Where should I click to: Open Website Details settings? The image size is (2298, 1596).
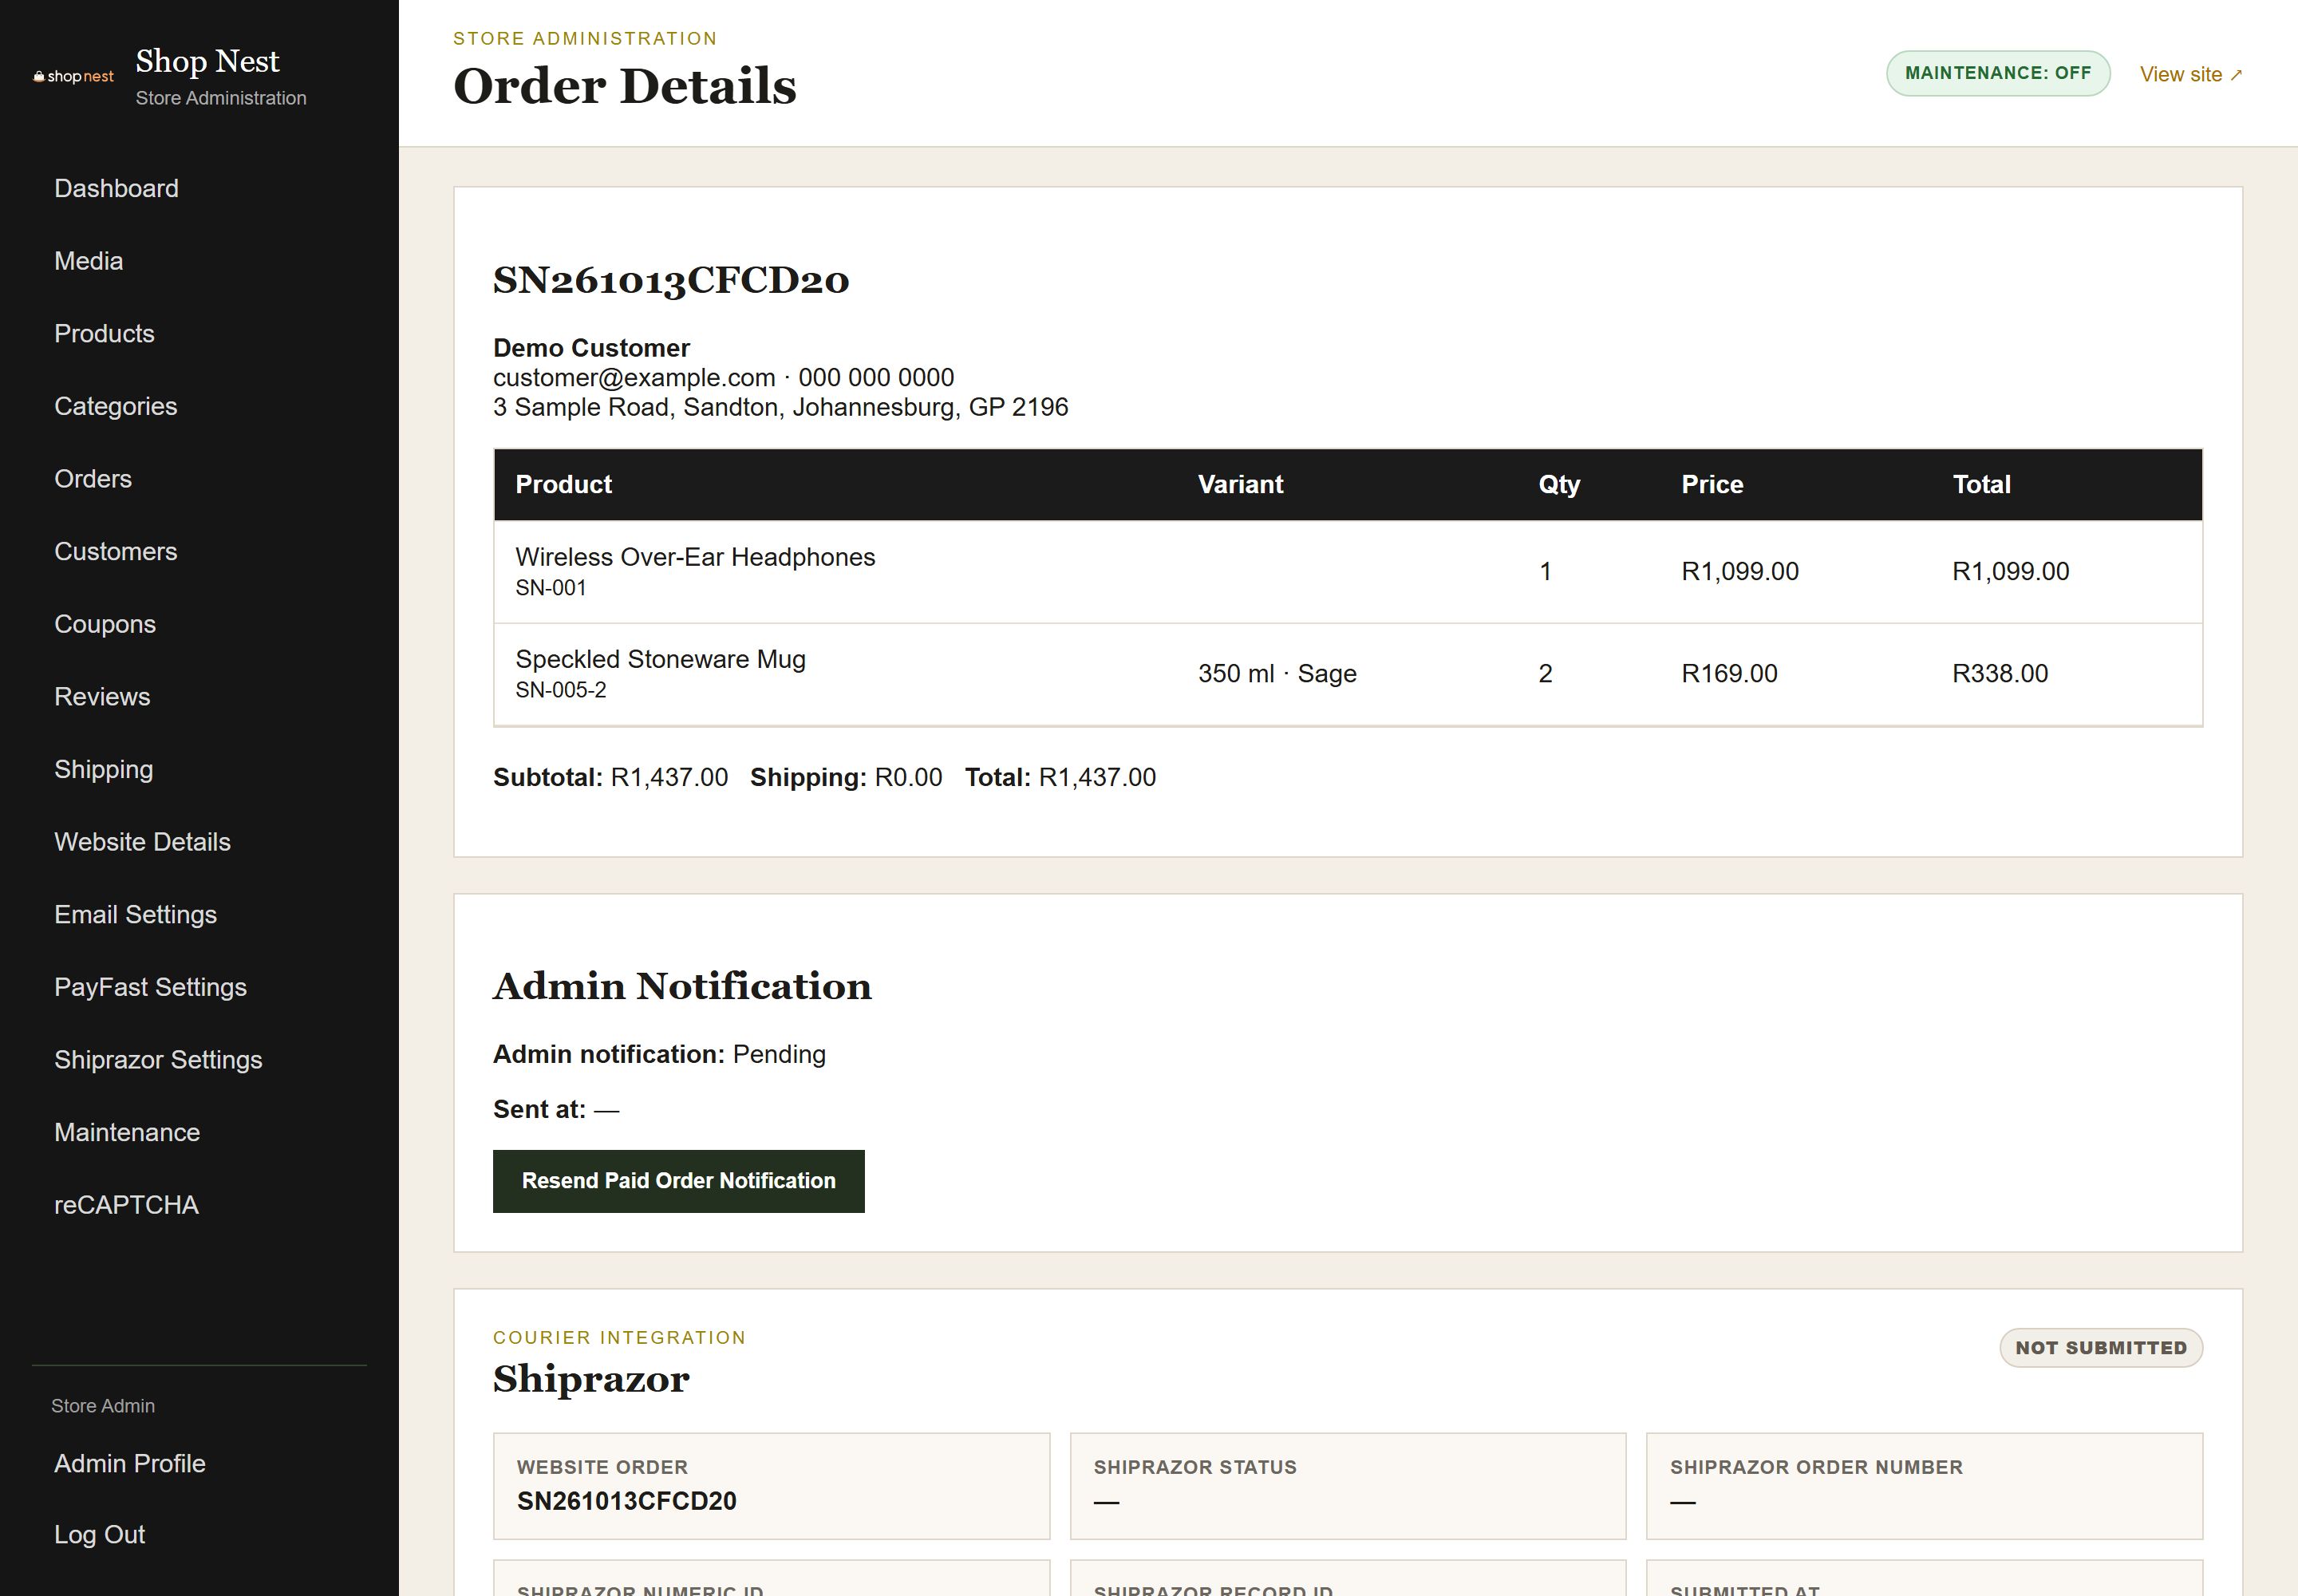tap(142, 842)
